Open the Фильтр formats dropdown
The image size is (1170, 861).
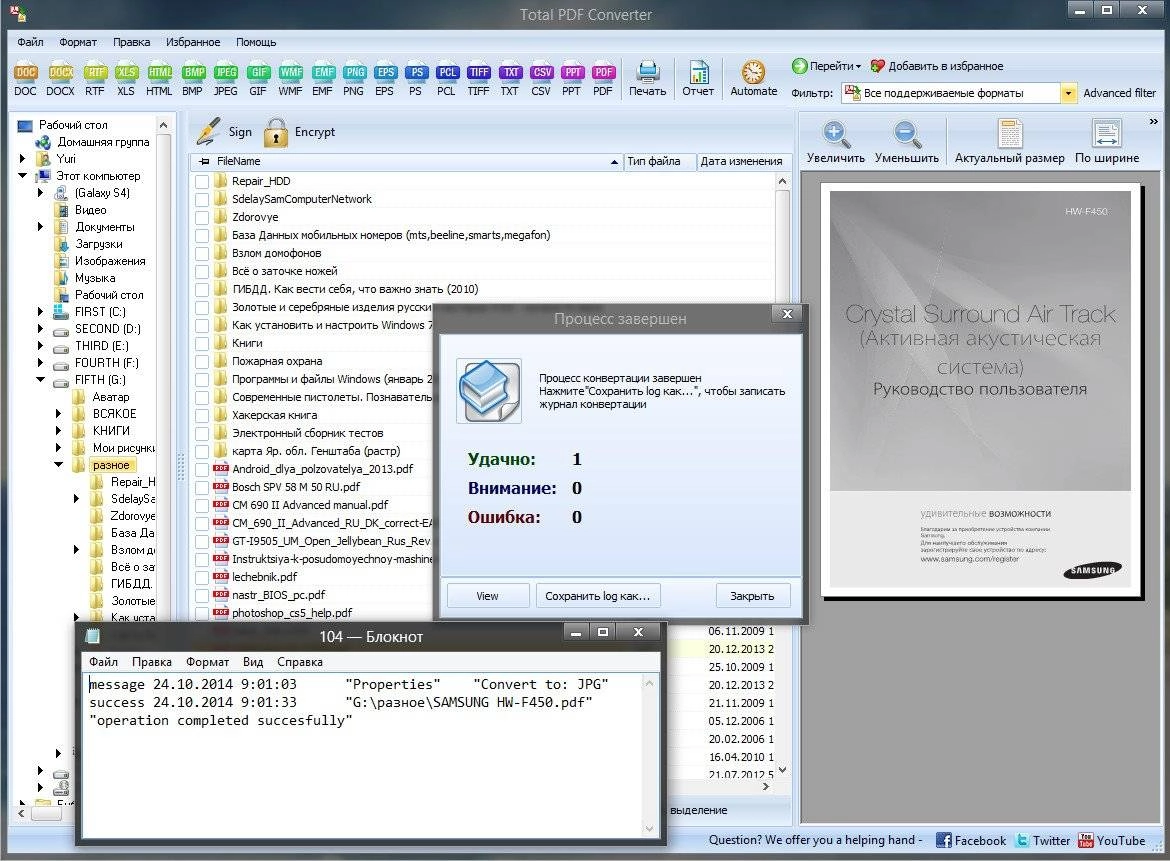[x=1069, y=93]
